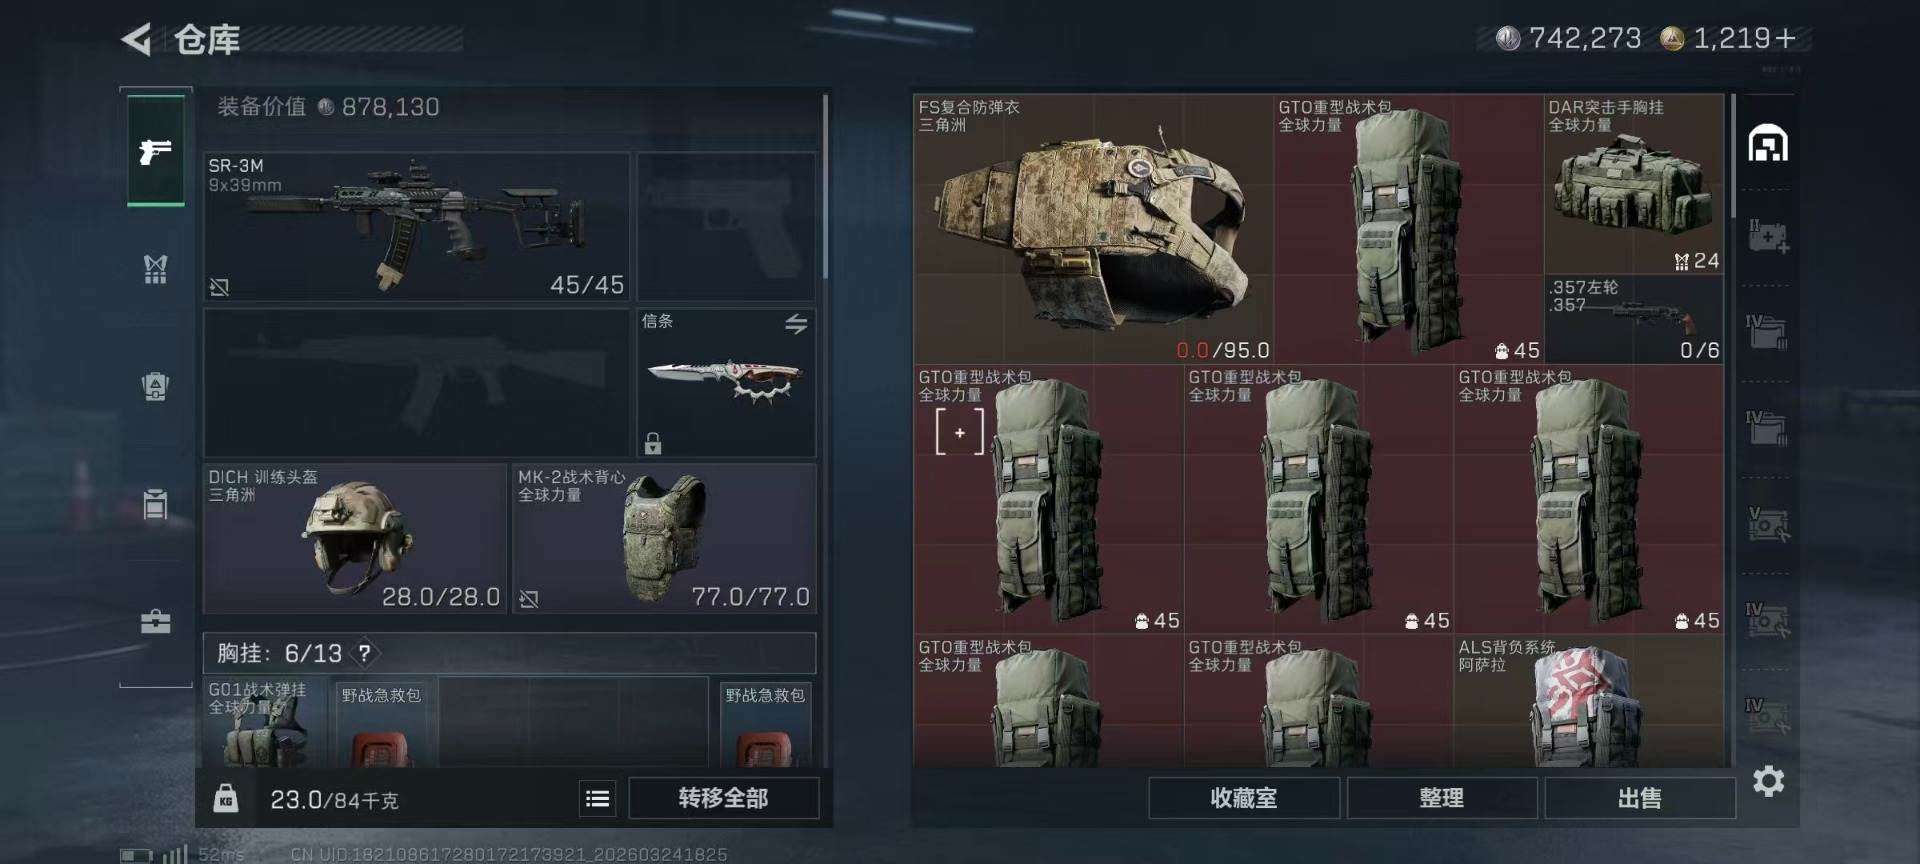Click the add storage box plus icon
The height and width of the screenshot is (864, 1920).
(1768, 237)
